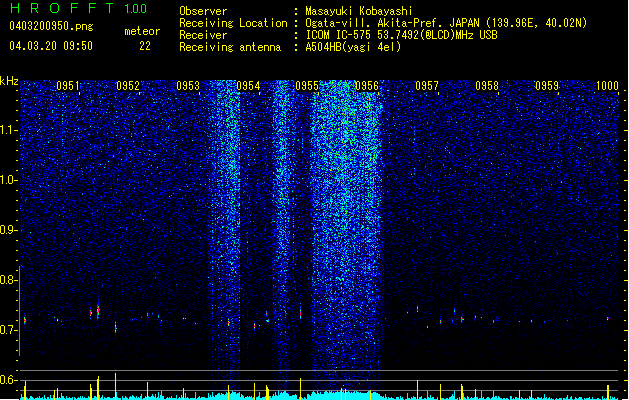Click the 0954 time marker

(248, 86)
